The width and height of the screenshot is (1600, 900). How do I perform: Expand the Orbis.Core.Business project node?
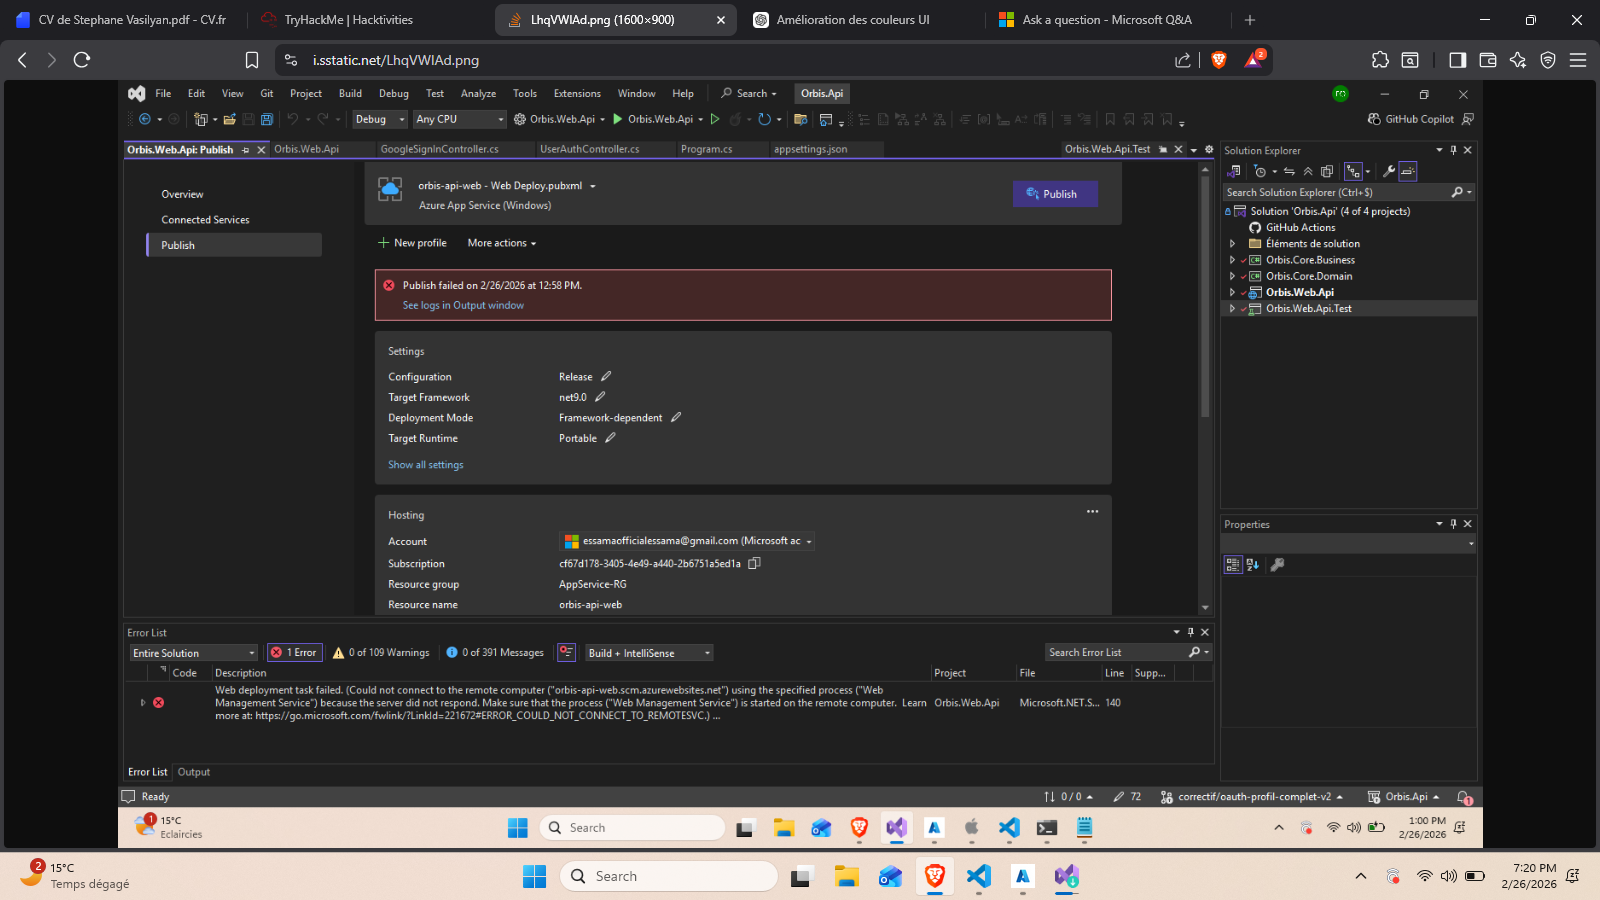(x=1232, y=260)
